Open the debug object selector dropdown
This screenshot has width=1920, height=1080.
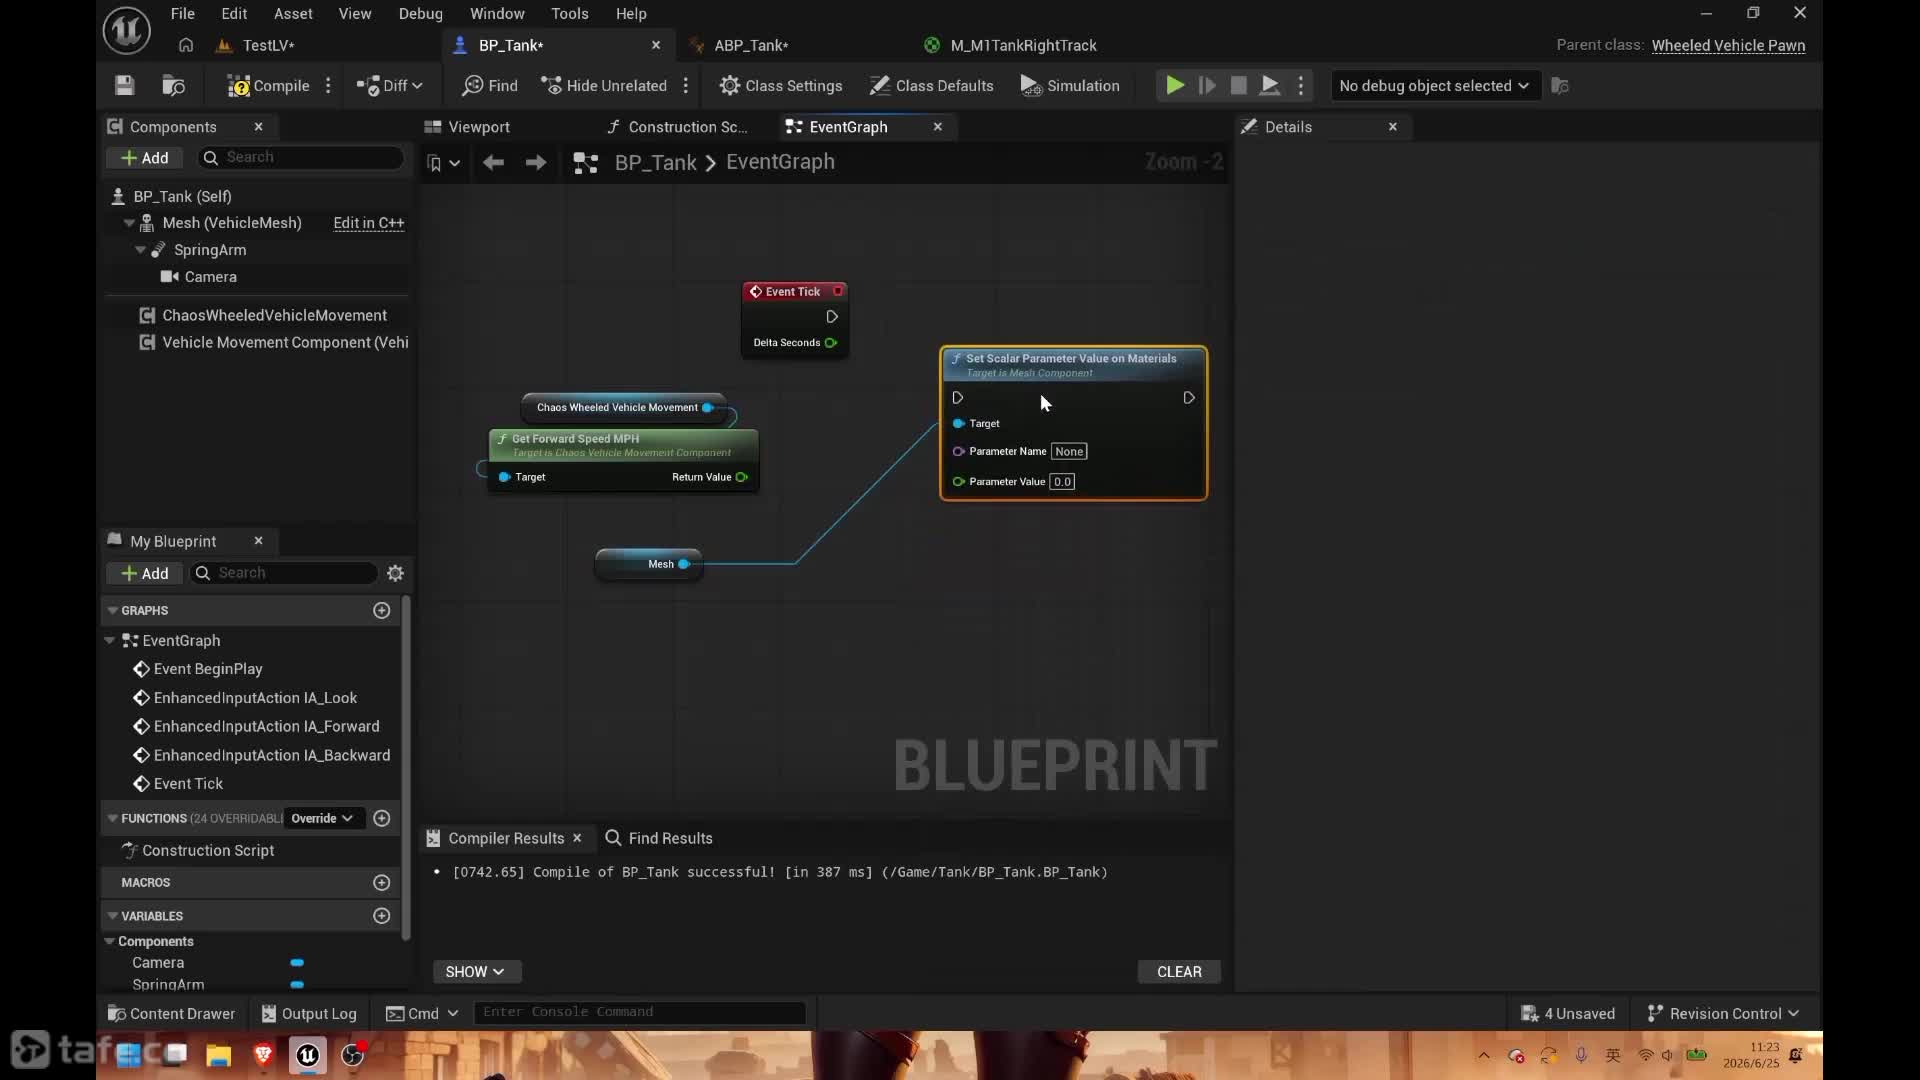pyautogui.click(x=1434, y=86)
